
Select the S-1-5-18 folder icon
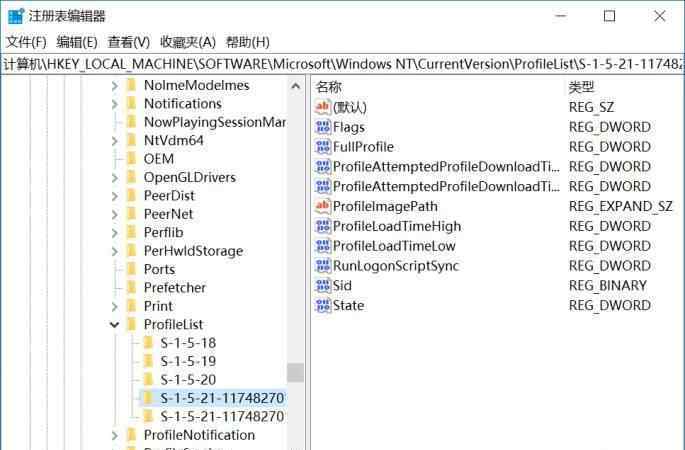(148, 343)
